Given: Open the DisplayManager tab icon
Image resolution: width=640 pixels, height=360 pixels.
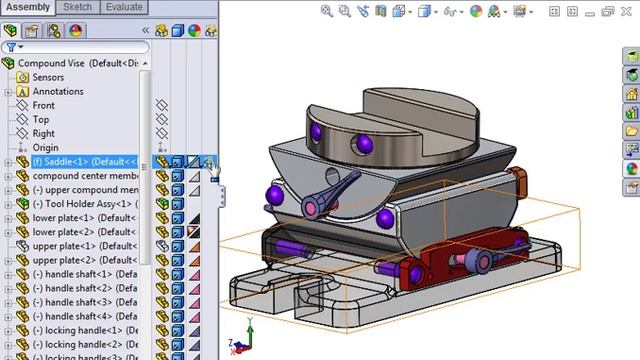Looking at the screenshot, I should [x=76, y=31].
